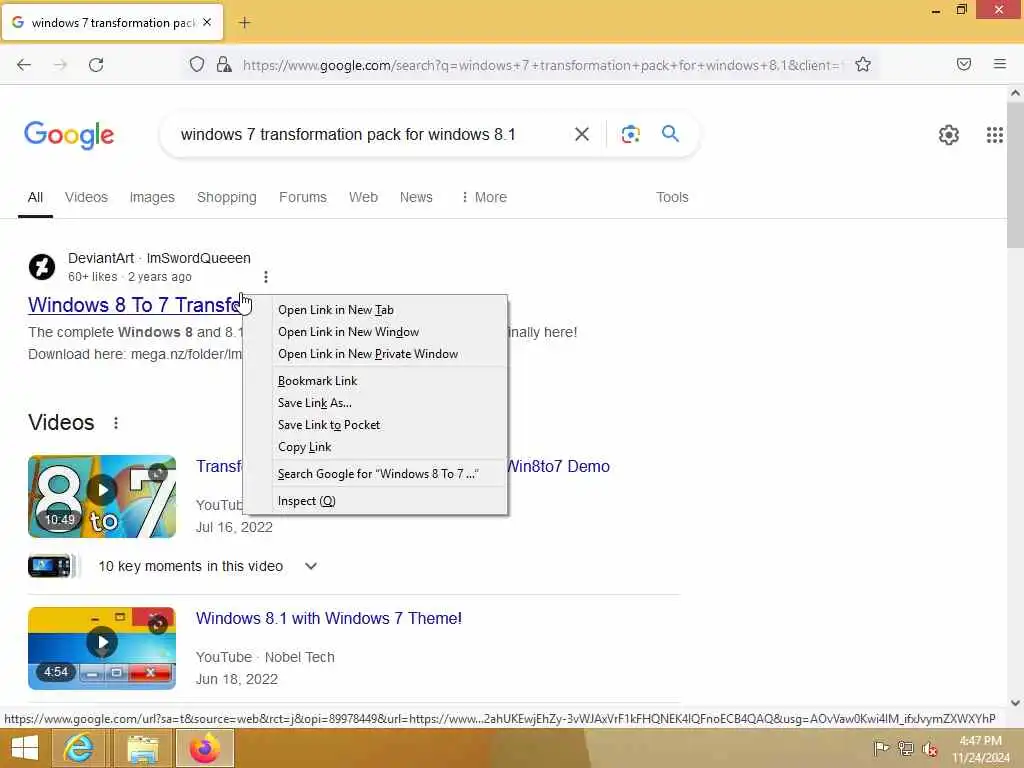
Task: Switch to the Shopping results tab
Action: (227, 197)
